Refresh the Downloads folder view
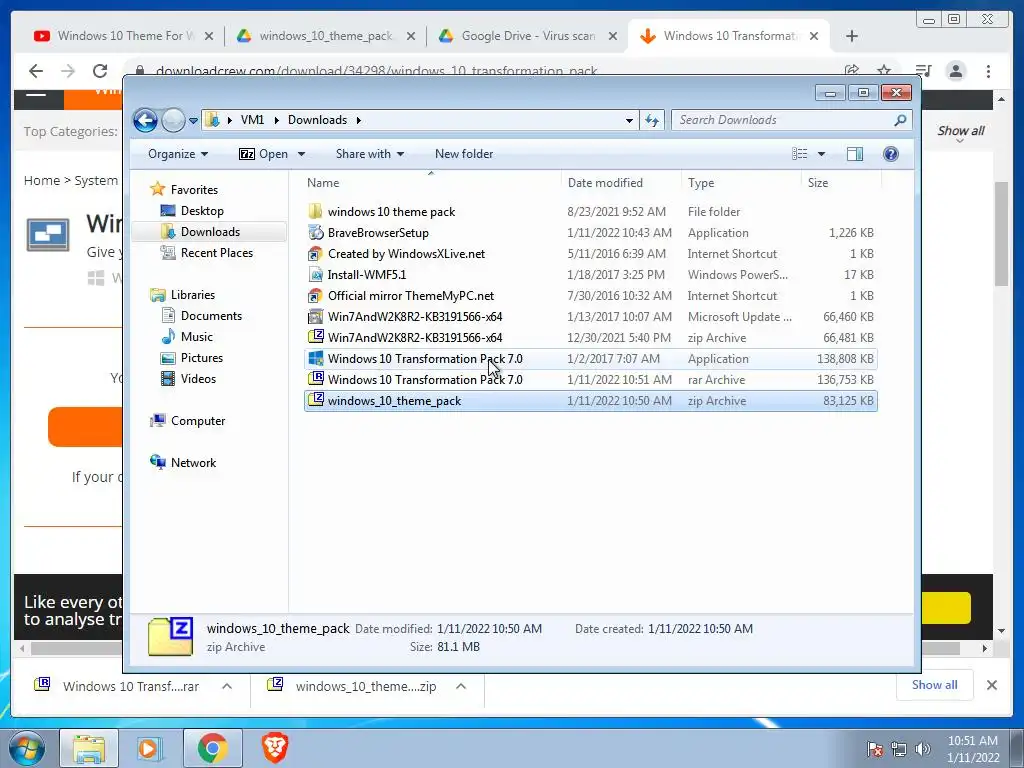The width and height of the screenshot is (1024, 768). click(x=652, y=120)
